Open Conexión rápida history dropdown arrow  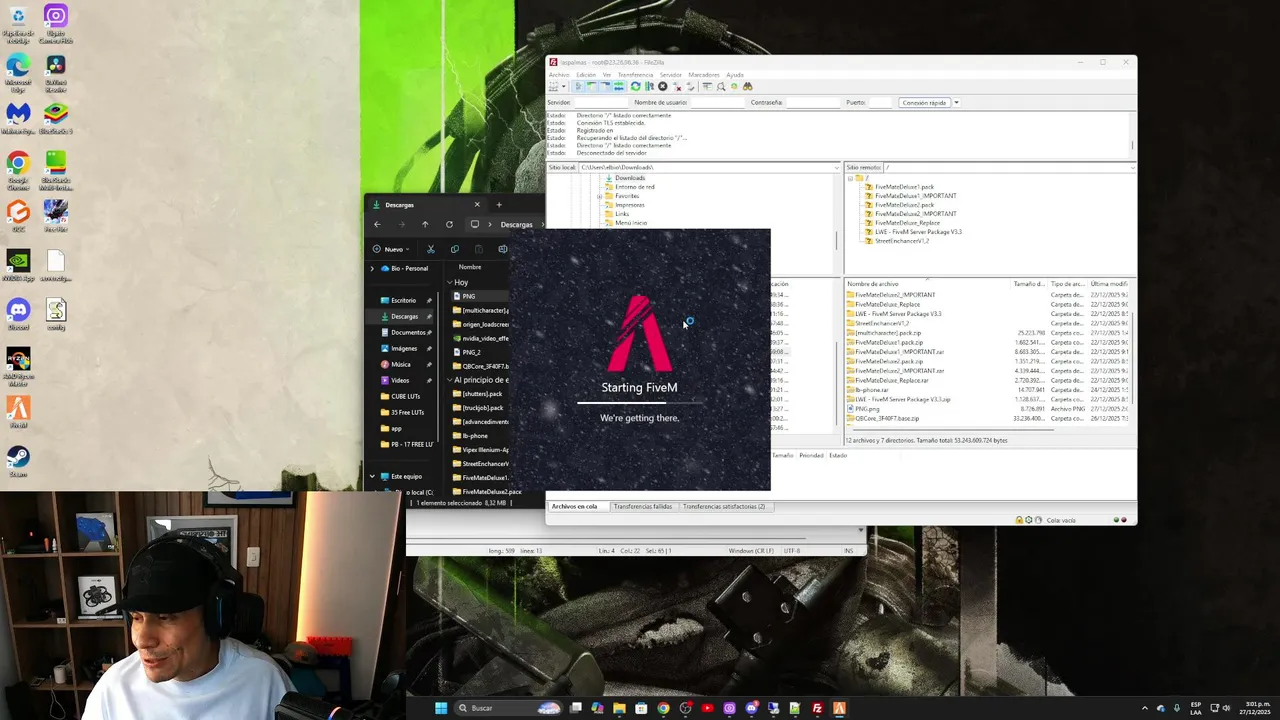tap(956, 102)
